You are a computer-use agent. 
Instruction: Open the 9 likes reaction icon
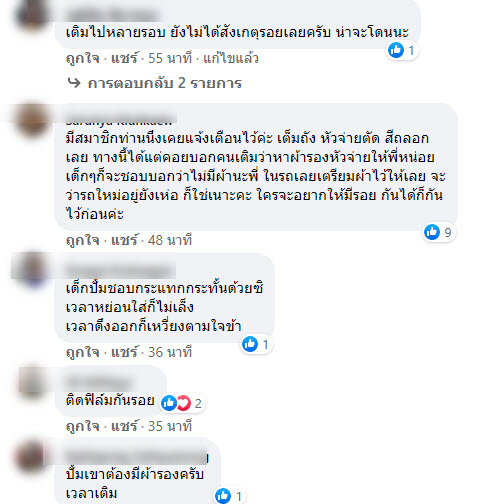tap(432, 232)
